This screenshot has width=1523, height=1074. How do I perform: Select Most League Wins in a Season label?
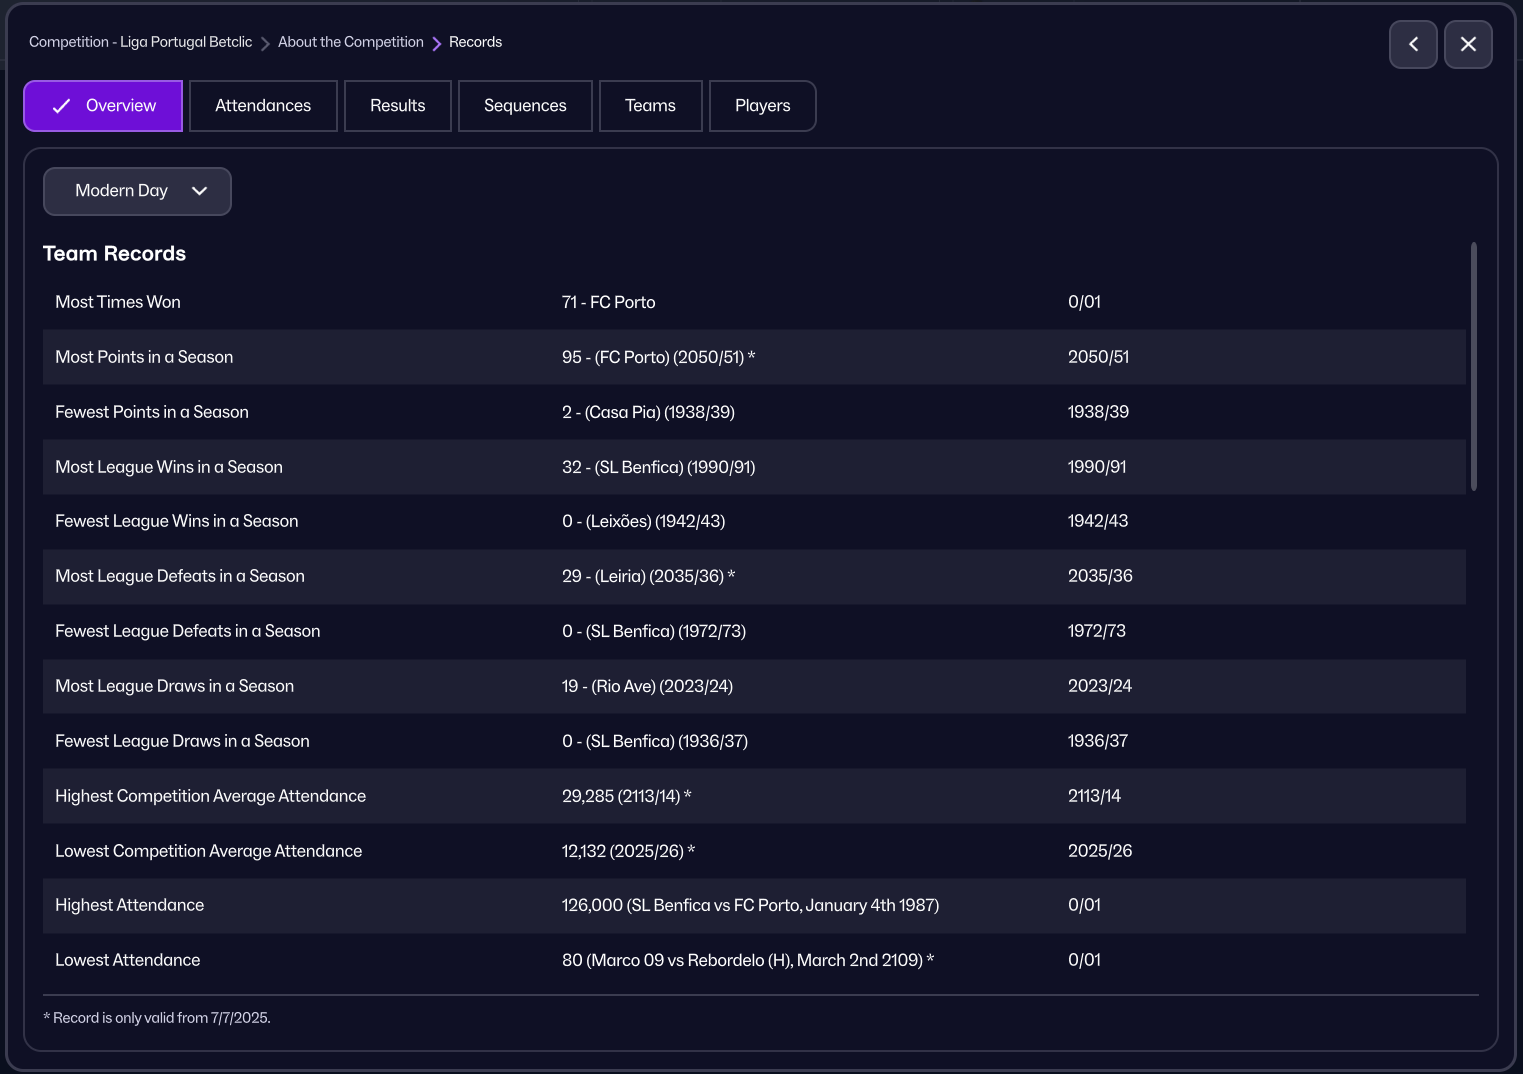point(169,467)
